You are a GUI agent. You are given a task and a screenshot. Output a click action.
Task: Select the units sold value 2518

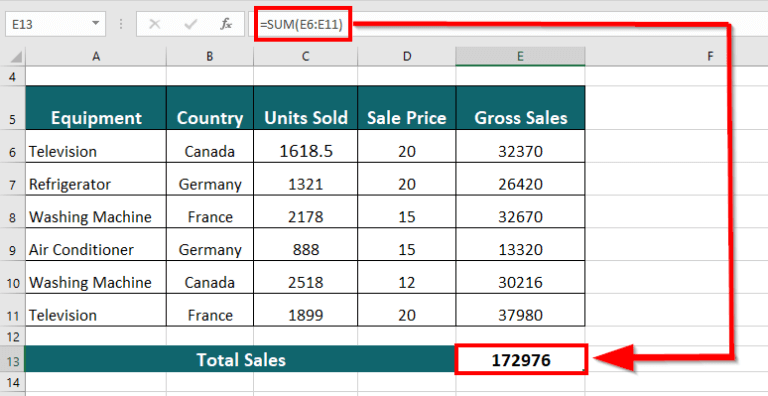click(x=305, y=277)
